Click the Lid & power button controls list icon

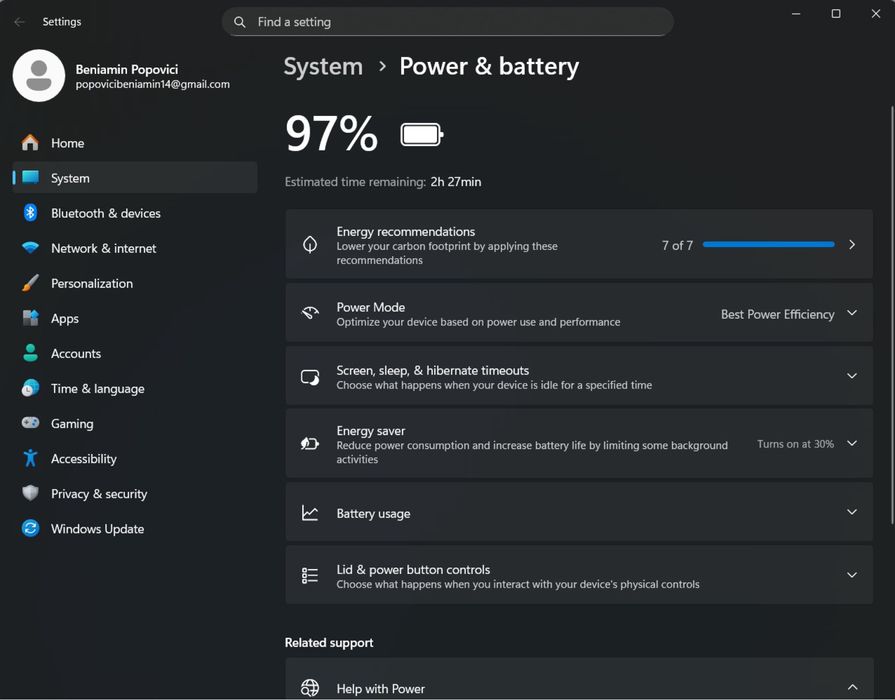(310, 576)
